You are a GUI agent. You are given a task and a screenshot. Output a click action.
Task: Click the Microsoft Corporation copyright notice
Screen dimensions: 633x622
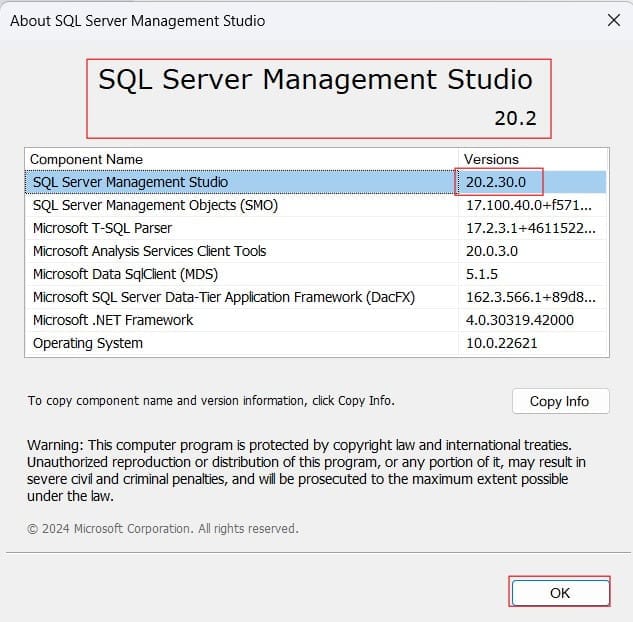pyautogui.click(x=163, y=528)
